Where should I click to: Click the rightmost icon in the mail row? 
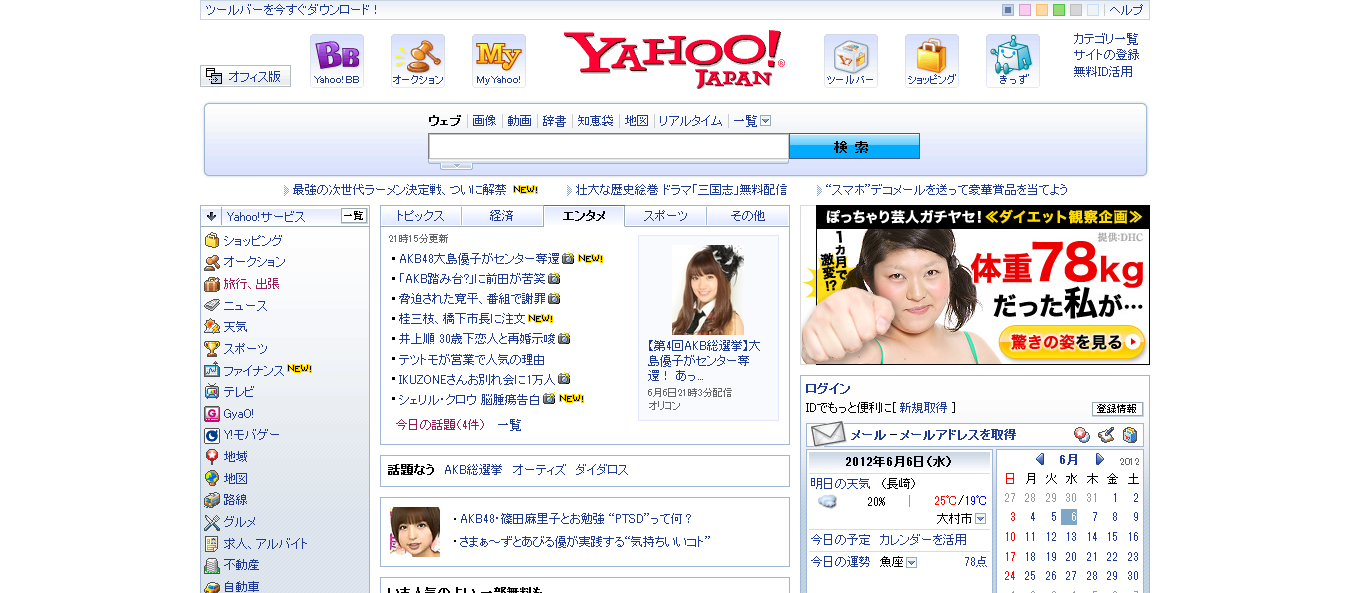(1130, 435)
